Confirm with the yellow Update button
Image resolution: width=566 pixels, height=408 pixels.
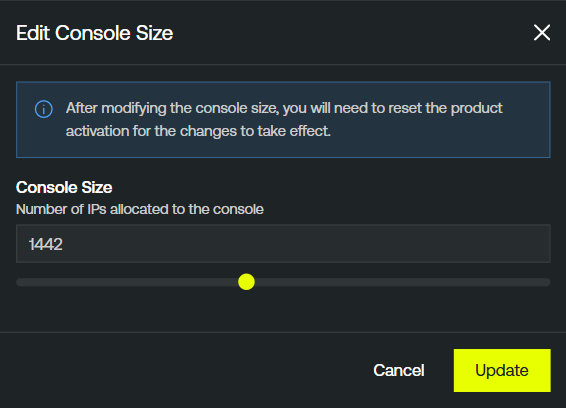502,370
